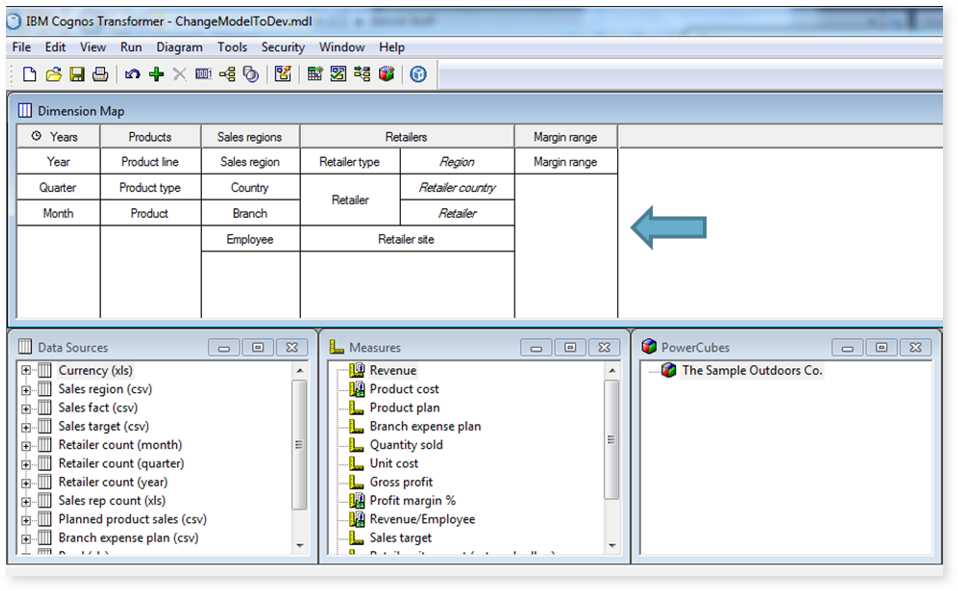Select the Retailers dimension header

(x=407, y=137)
